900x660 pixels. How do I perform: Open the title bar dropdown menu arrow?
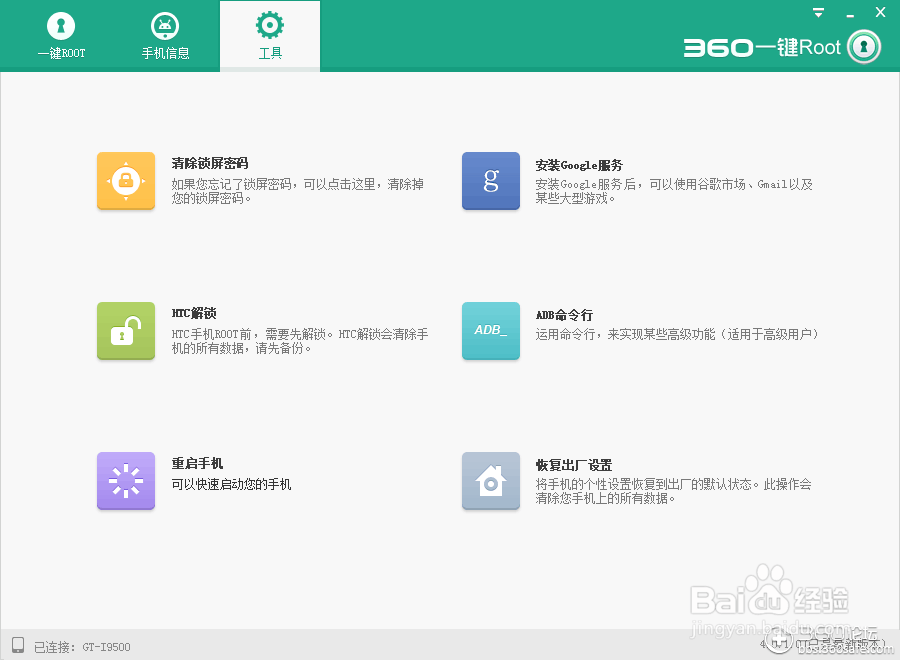818,13
